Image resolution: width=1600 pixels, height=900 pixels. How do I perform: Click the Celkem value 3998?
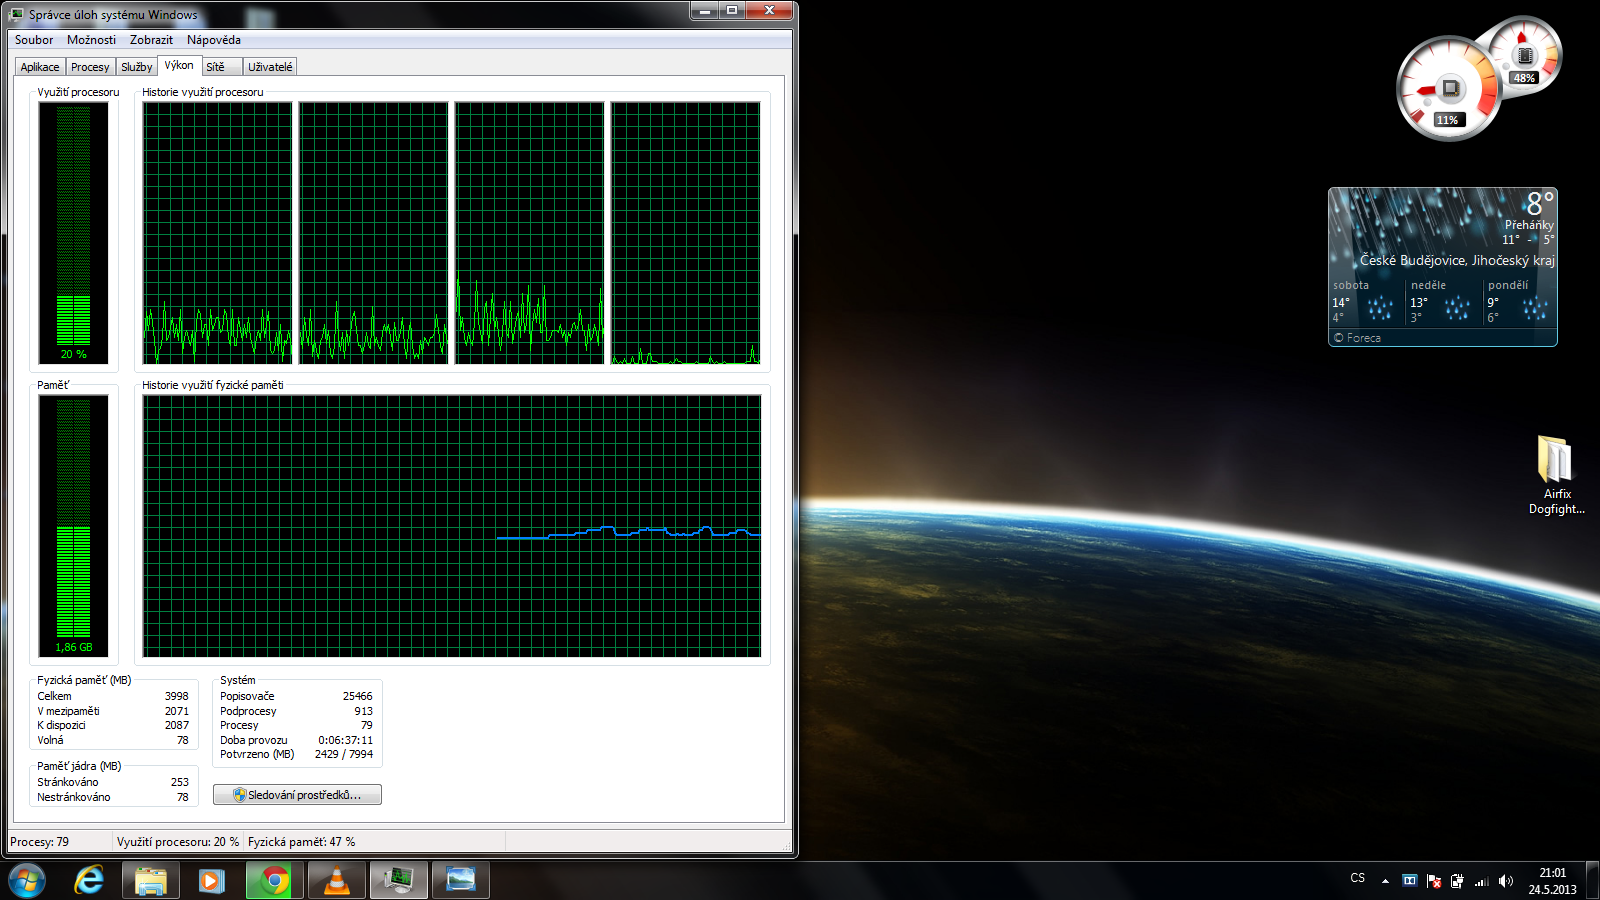click(x=177, y=696)
